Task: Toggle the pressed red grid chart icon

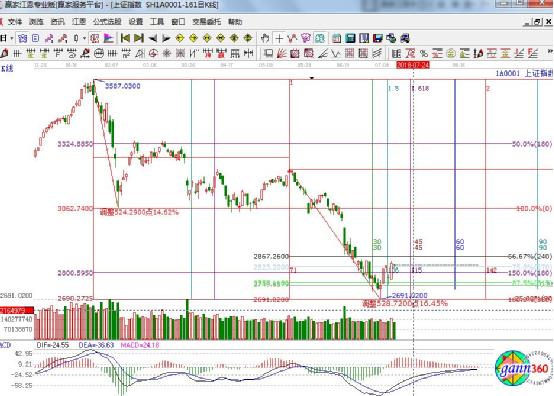Action: coord(95,38)
